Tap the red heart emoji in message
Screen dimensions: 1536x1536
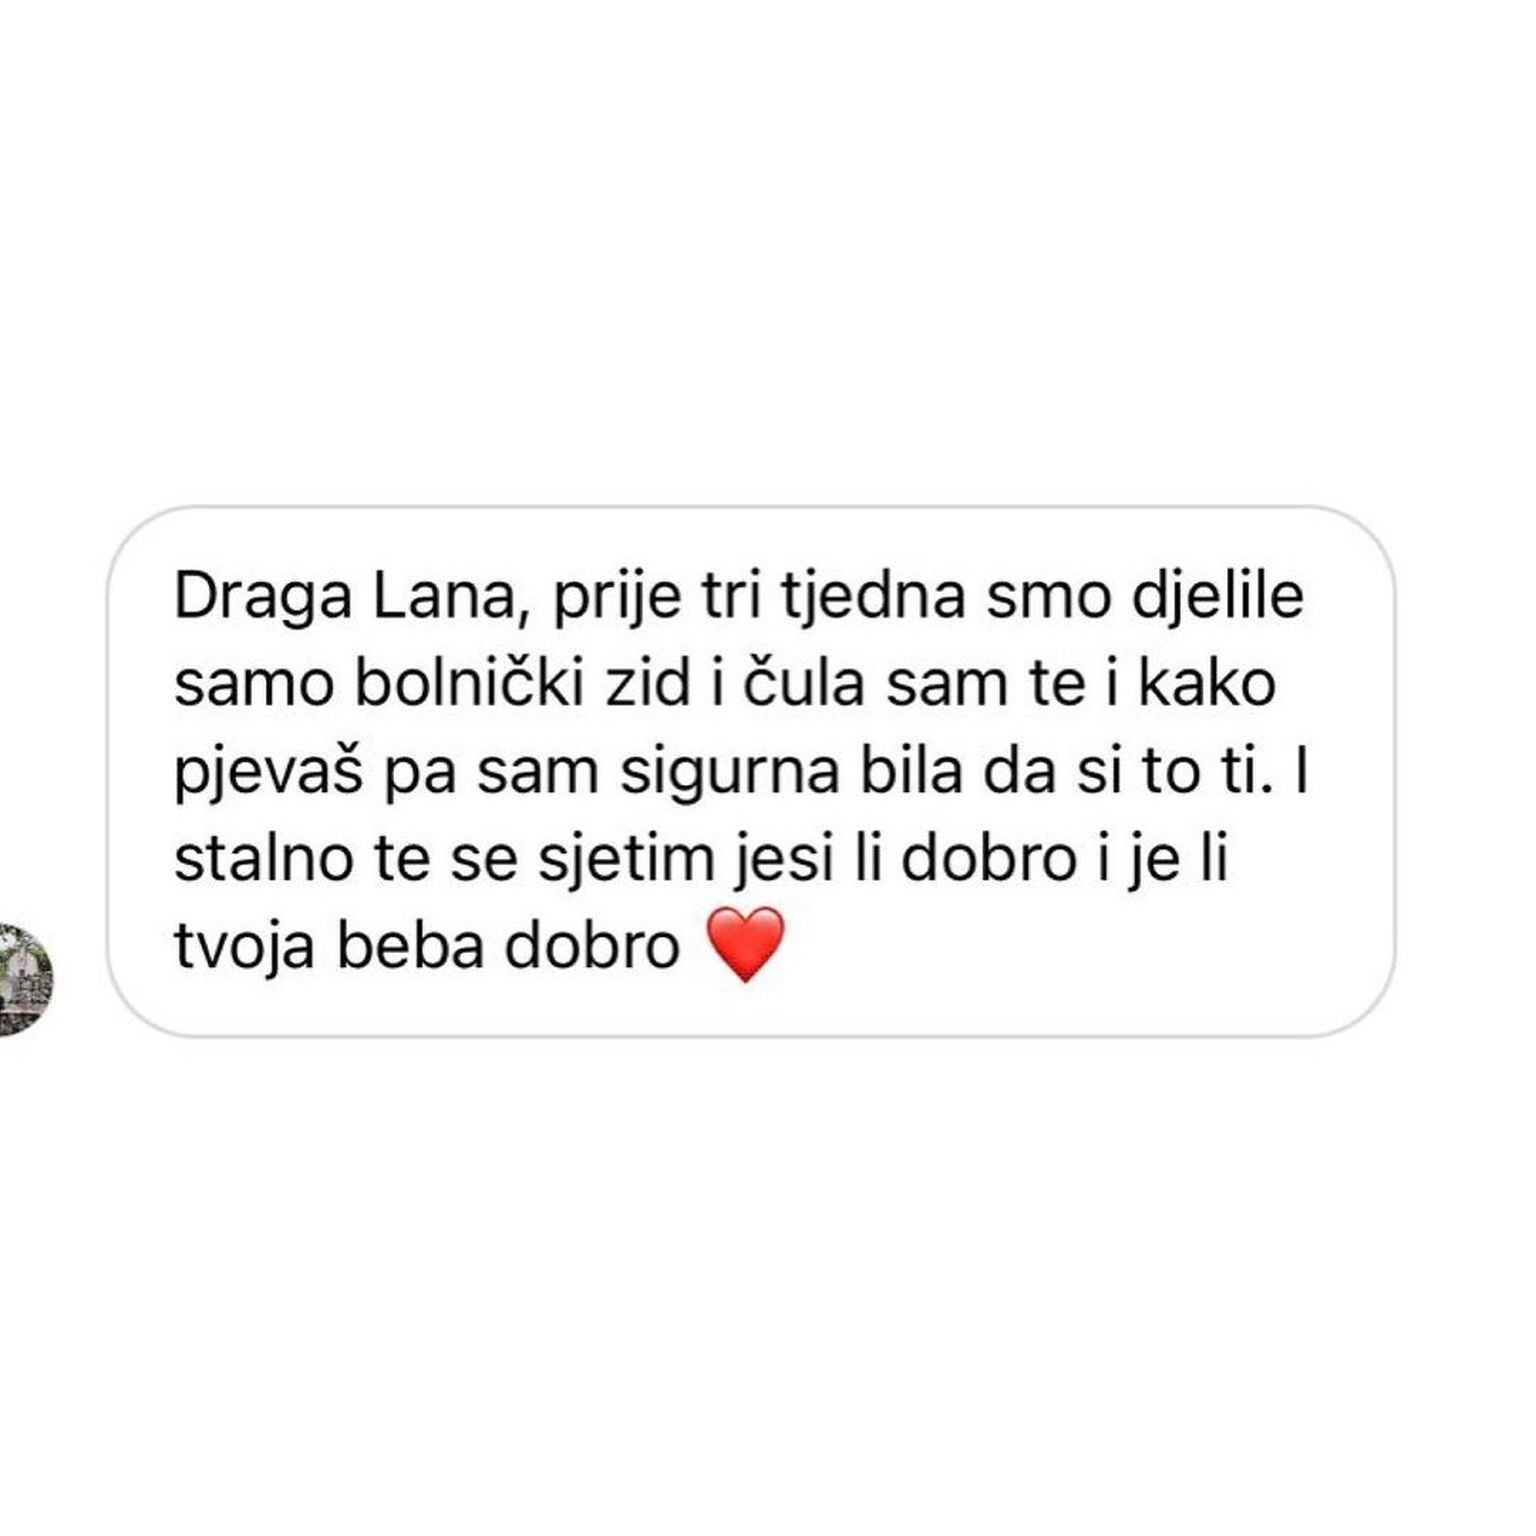[746, 945]
